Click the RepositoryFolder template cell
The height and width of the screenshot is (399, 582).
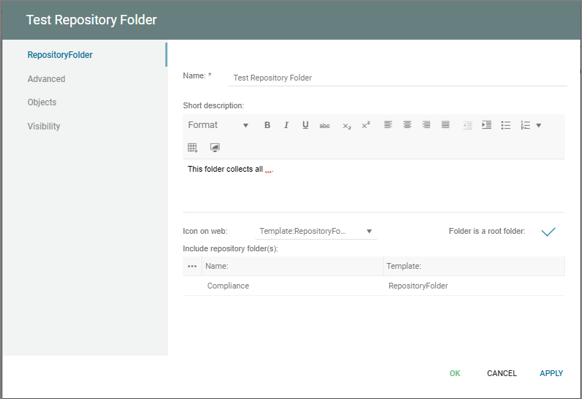[x=418, y=286]
